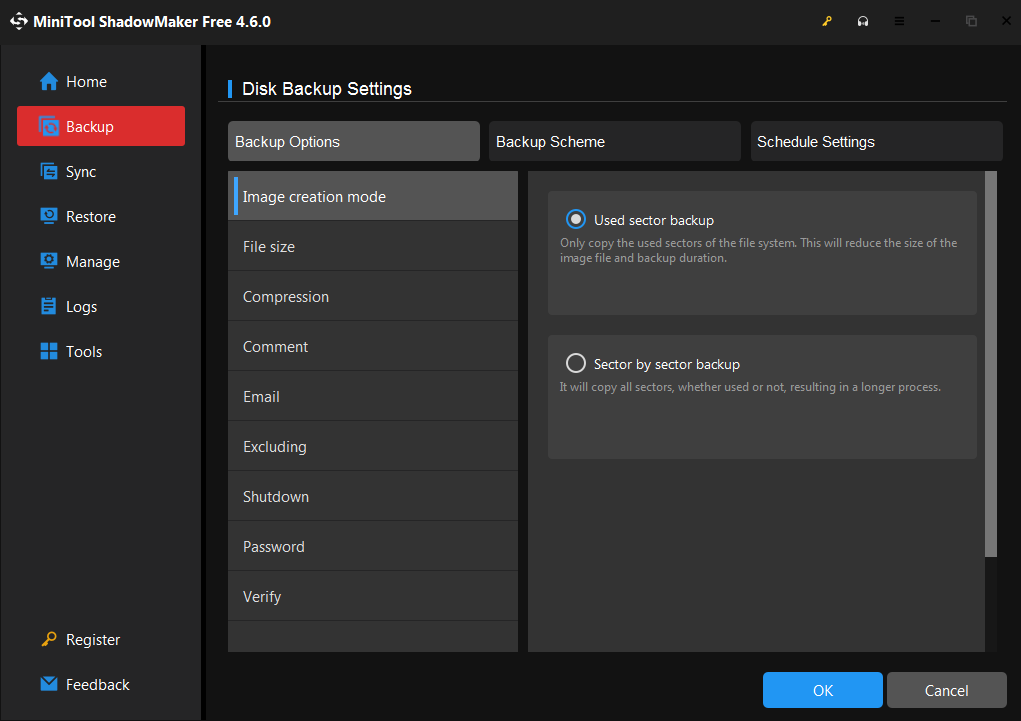1021x721 pixels.
Task: Open Compression settings
Action: click(373, 296)
